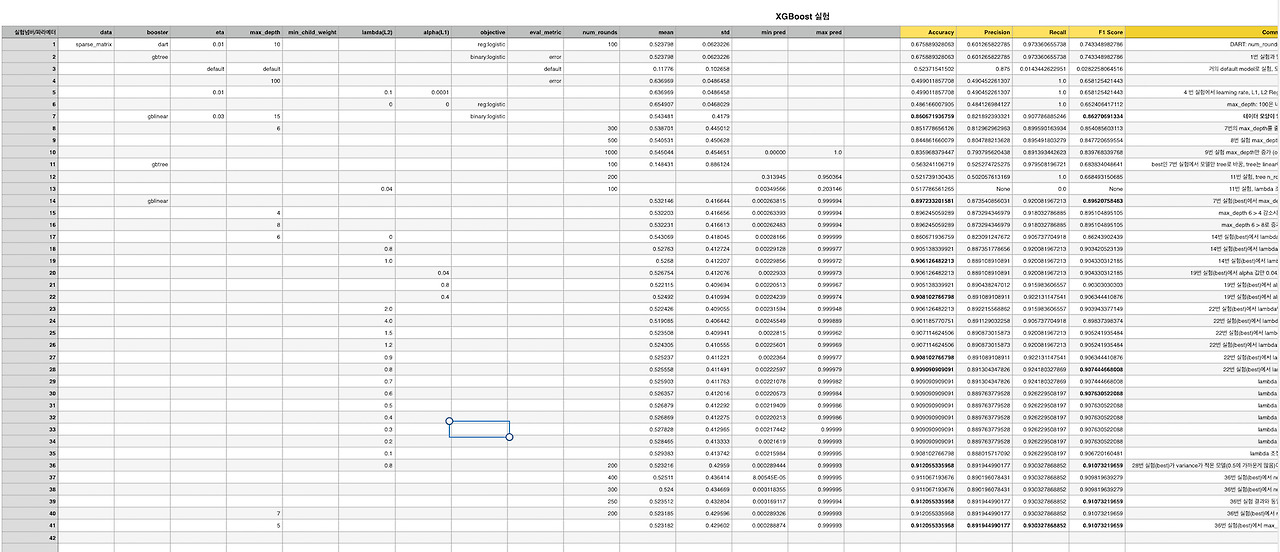This screenshot has width=1280, height=552.
Task: Click the 'XGBoost 실험' table title
Action: [802, 17]
